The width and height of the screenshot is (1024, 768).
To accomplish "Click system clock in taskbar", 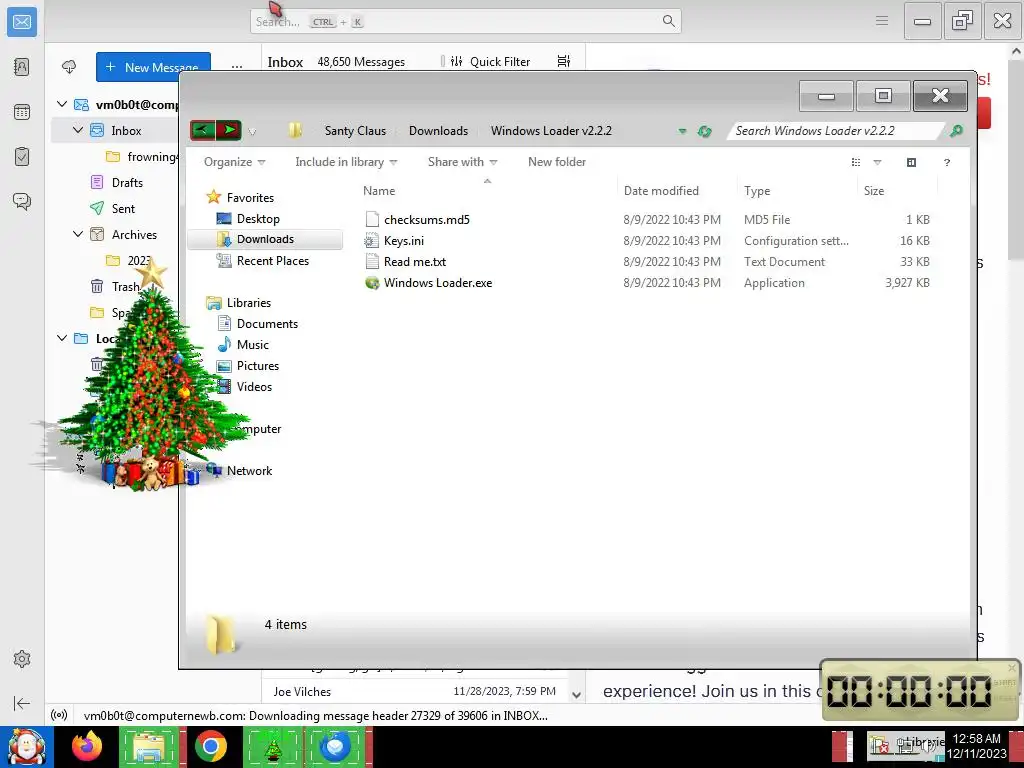I will click(x=976, y=746).
